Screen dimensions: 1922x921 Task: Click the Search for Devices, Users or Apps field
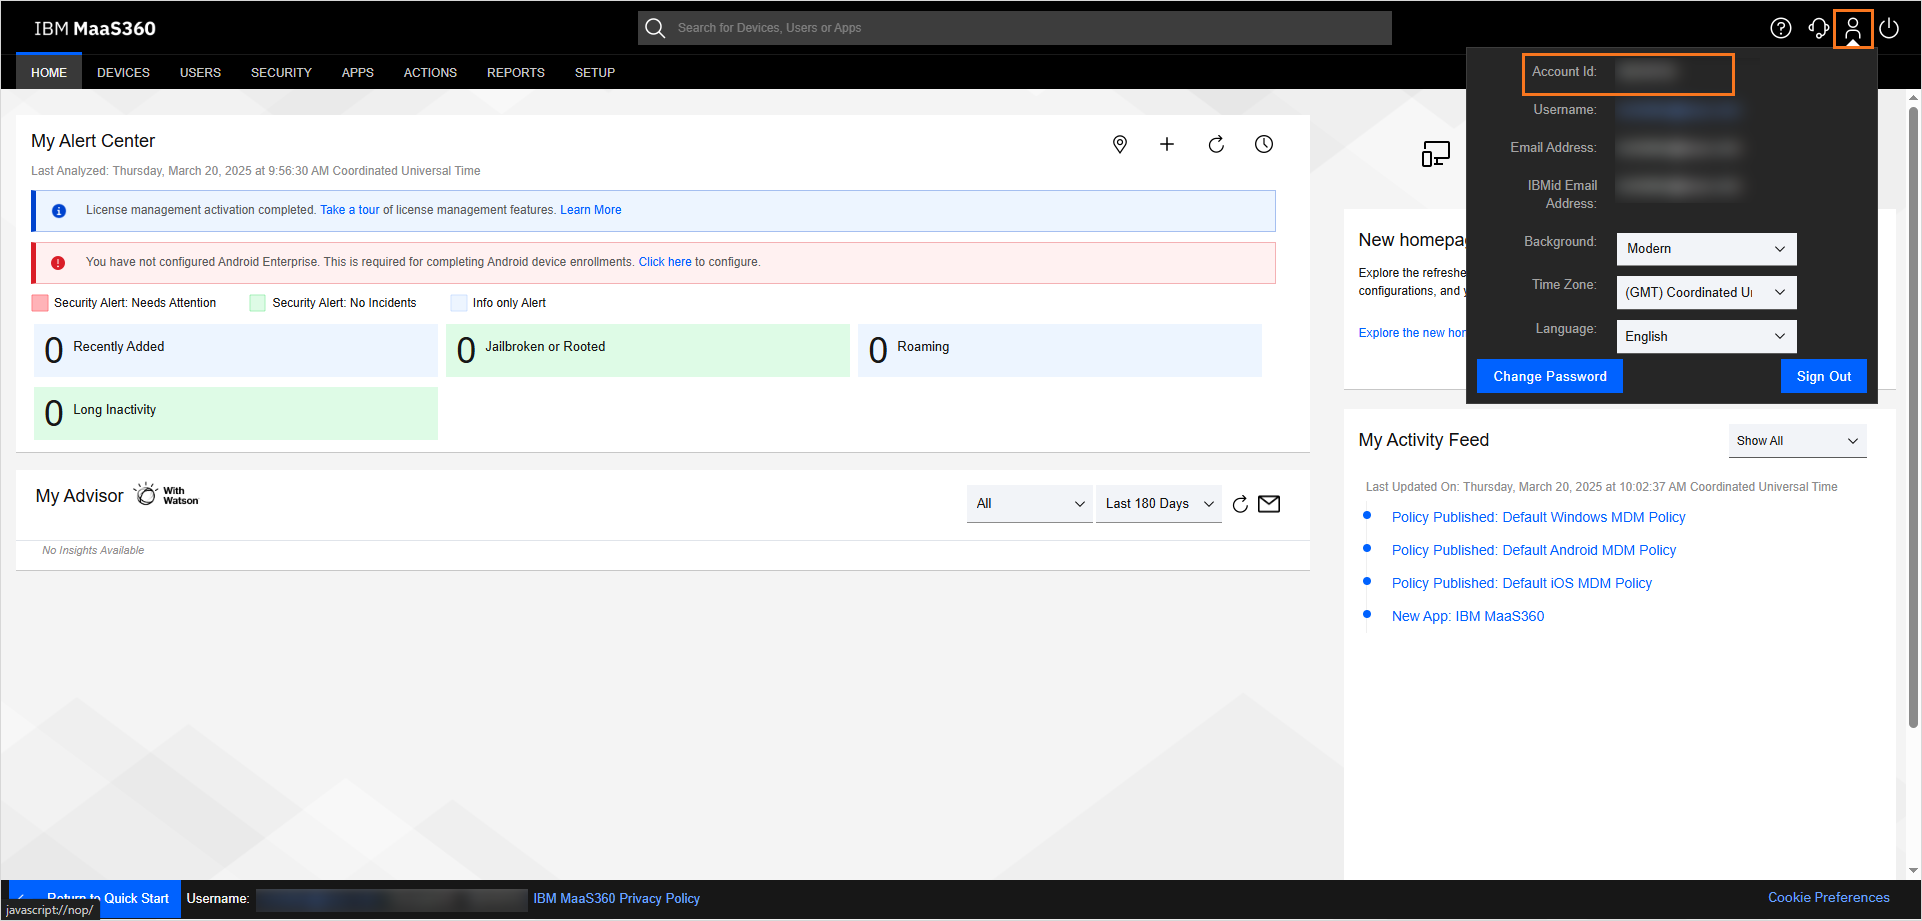click(x=1014, y=28)
